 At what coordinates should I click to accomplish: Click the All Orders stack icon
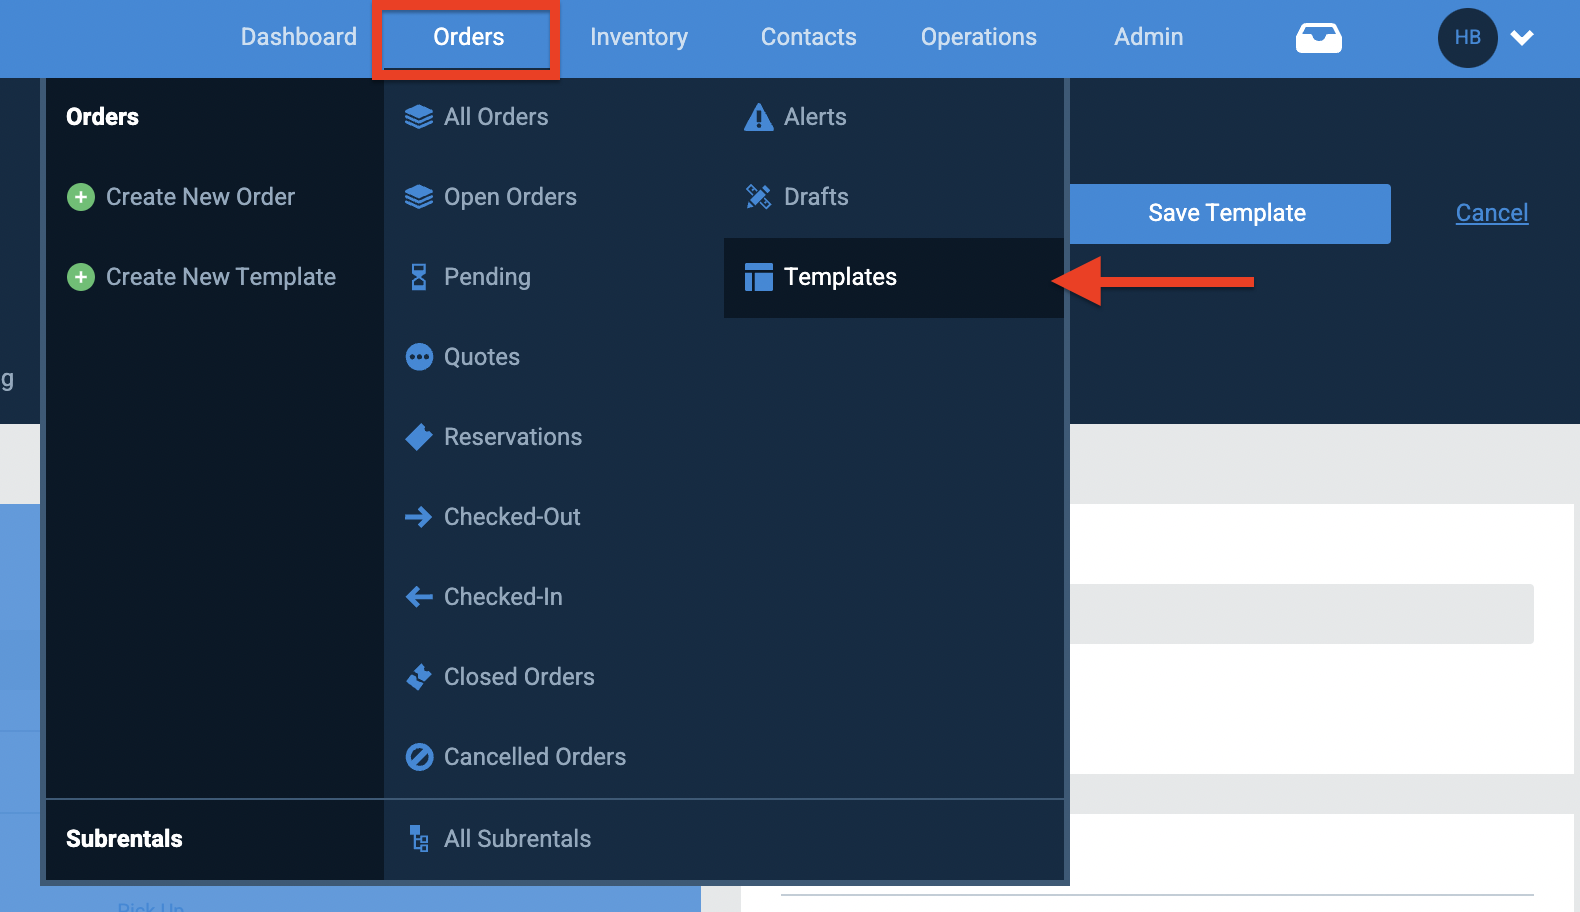click(418, 117)
